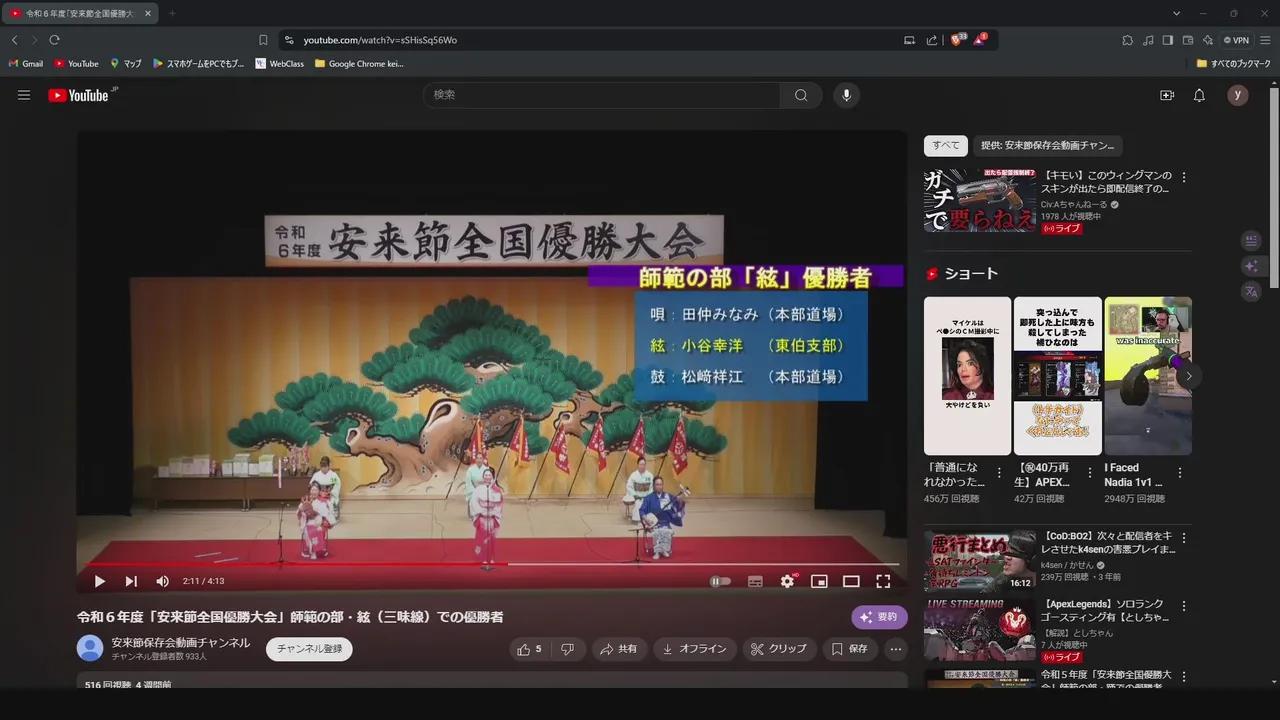Open the Brave Rewards icon
1280x720 pixels.
tap(981, 40)
